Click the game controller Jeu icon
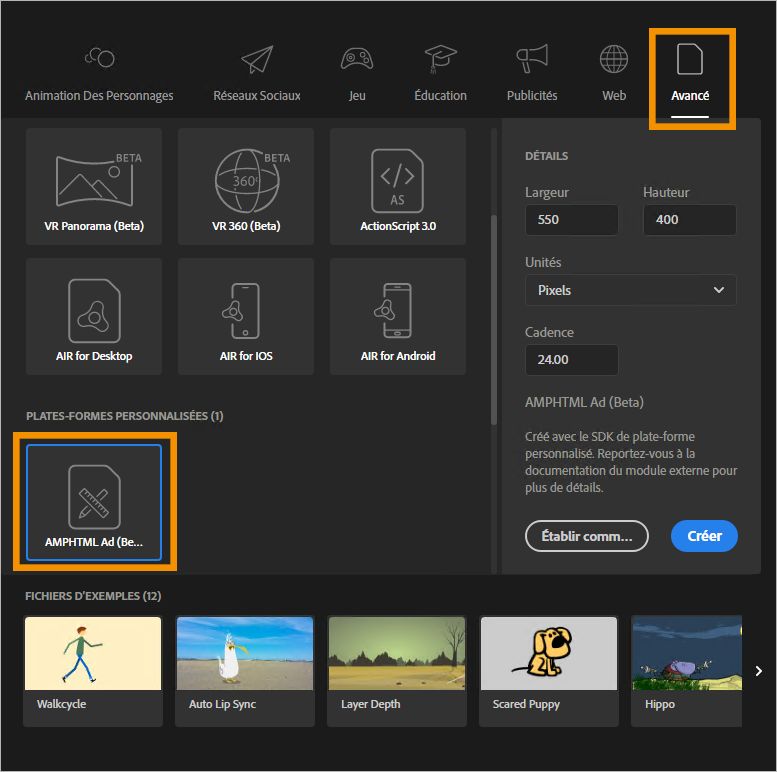The height and width of the screenshot is (772, 777). click(x=357, y=59)
